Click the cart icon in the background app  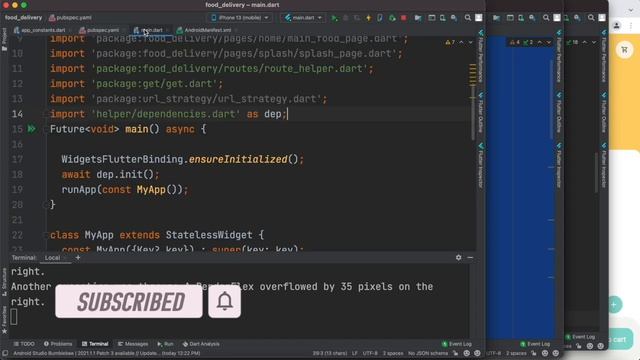coord(624,50)
